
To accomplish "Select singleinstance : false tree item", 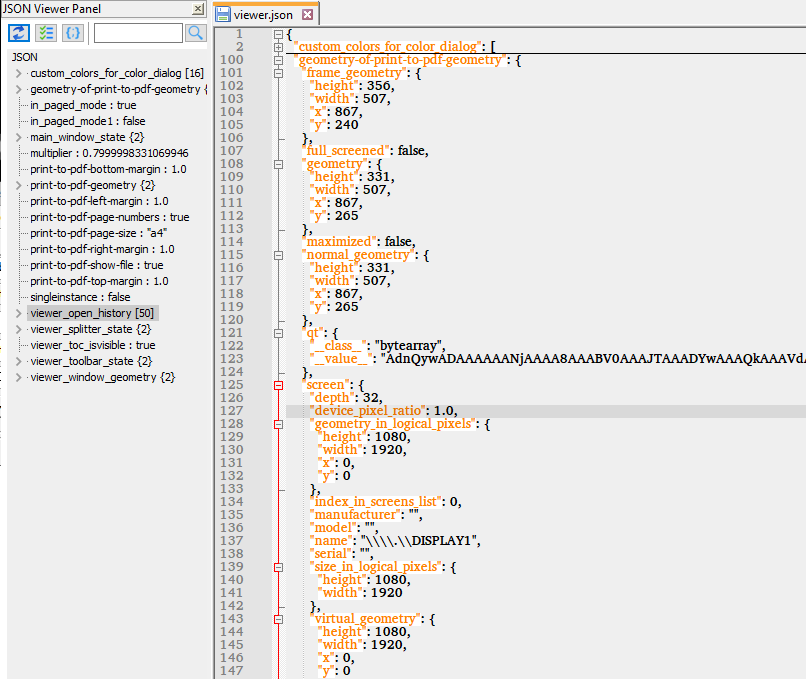I will [80, 297].
